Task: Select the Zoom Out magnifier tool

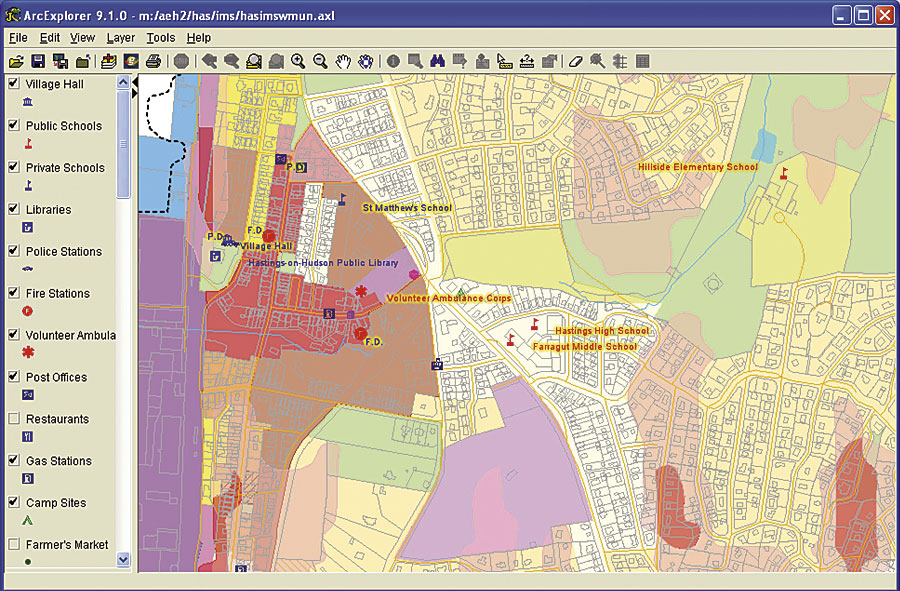Action: tap(320, 62)
